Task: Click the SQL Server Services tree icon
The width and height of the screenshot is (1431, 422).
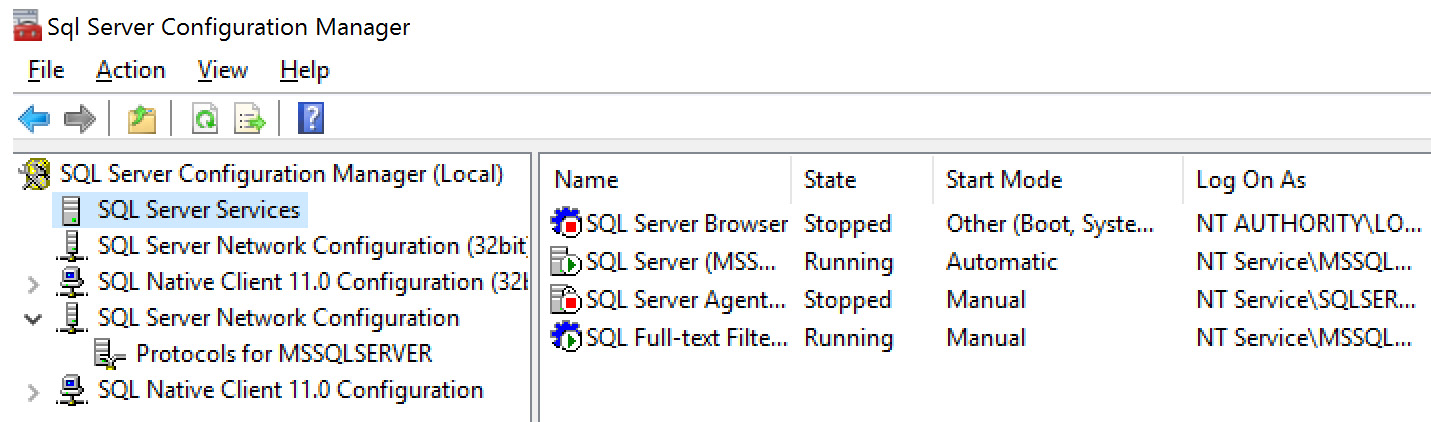Action: tap(71, 210)
